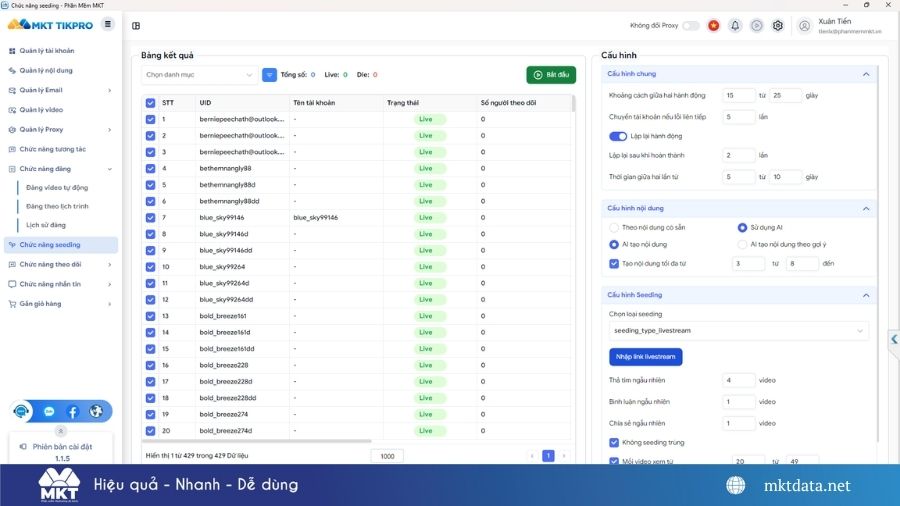This screenshot has height=506, width=900.
Task: Click Số người theo dõi column header
Action: coord(509,103)
